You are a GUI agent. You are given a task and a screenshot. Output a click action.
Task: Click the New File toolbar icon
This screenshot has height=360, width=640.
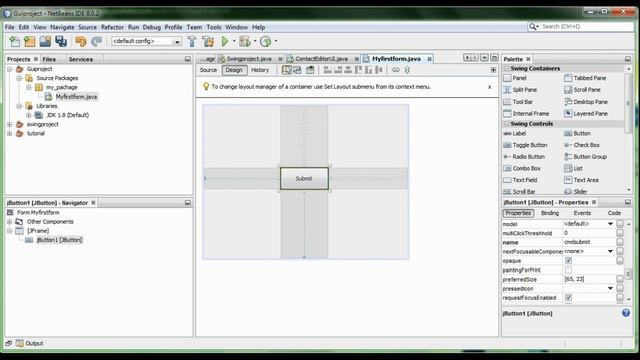(14, 41)
